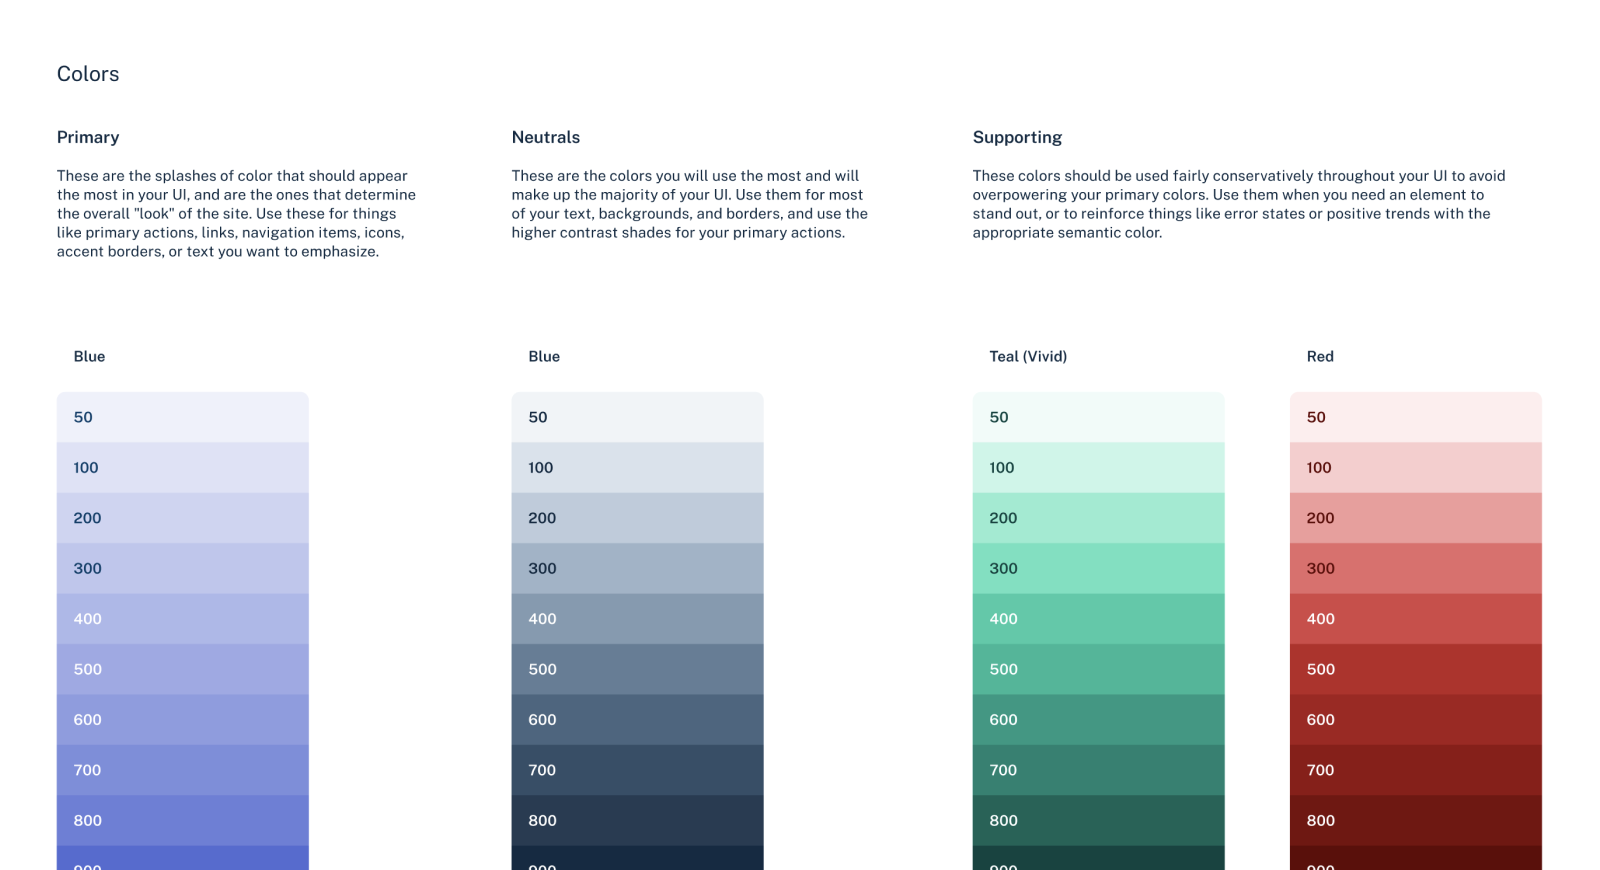Select the Teal (Vivid) 50 swatch
Image resolution: width=1600 pixels, height=870 pixels.
point(1098,417)
